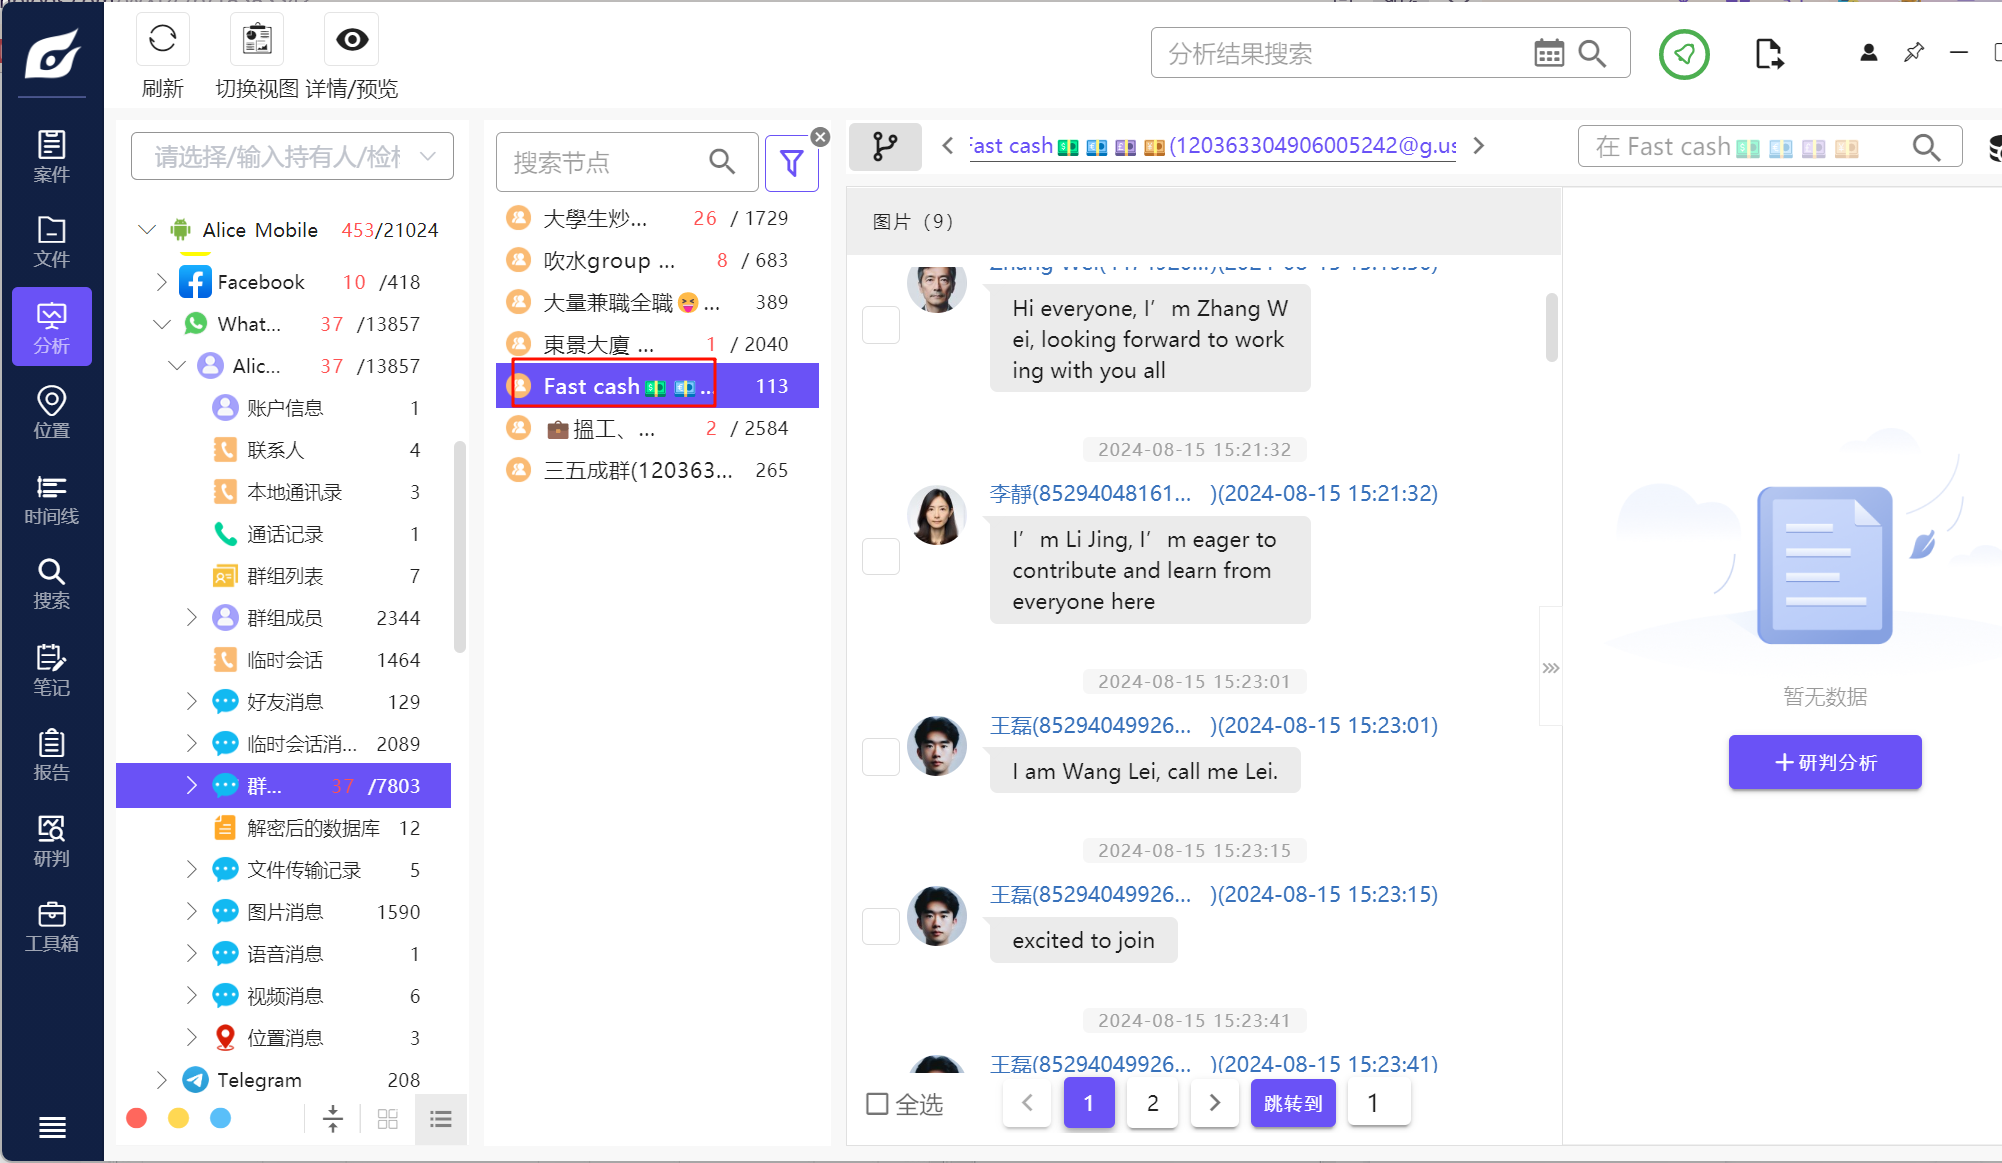Expand the Telegram tree node
2002x1163 pixels.
click(x=161, y=1080)
